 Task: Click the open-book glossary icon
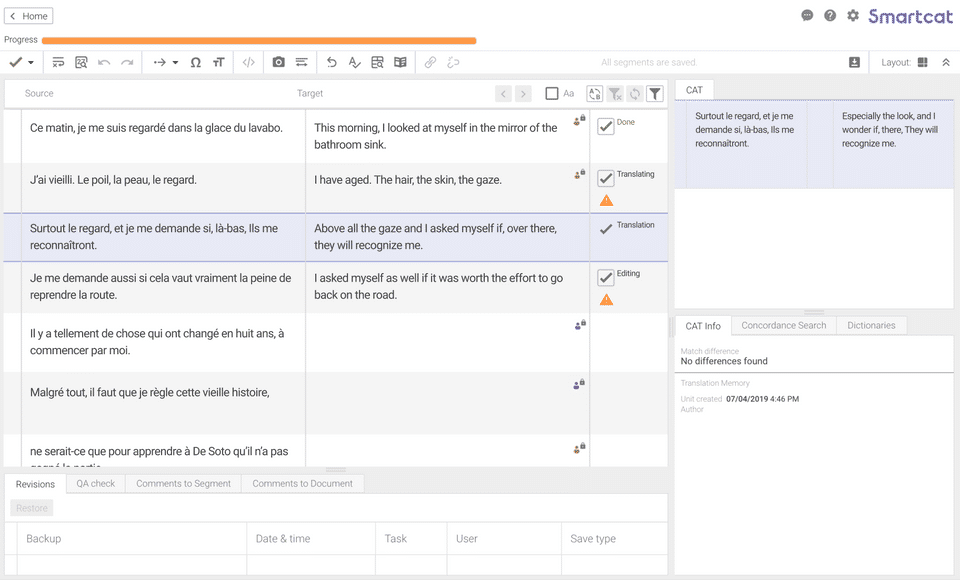(x=400, y=62)
